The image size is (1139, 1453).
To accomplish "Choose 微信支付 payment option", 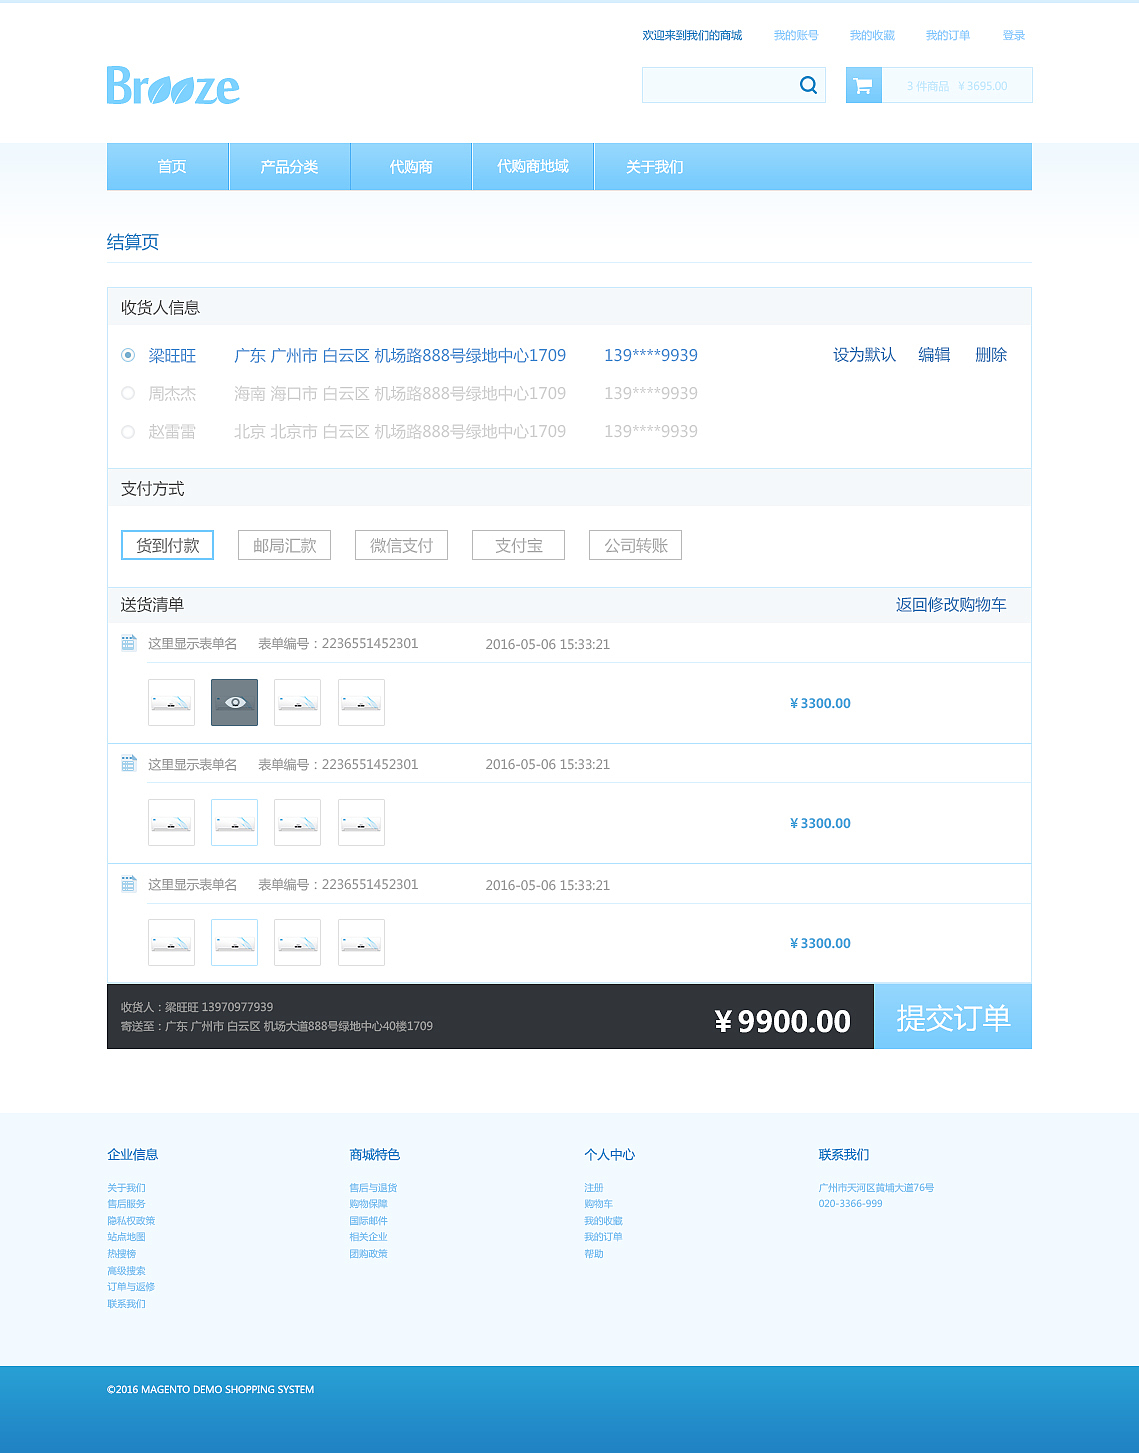I will (x=401, y=545).
